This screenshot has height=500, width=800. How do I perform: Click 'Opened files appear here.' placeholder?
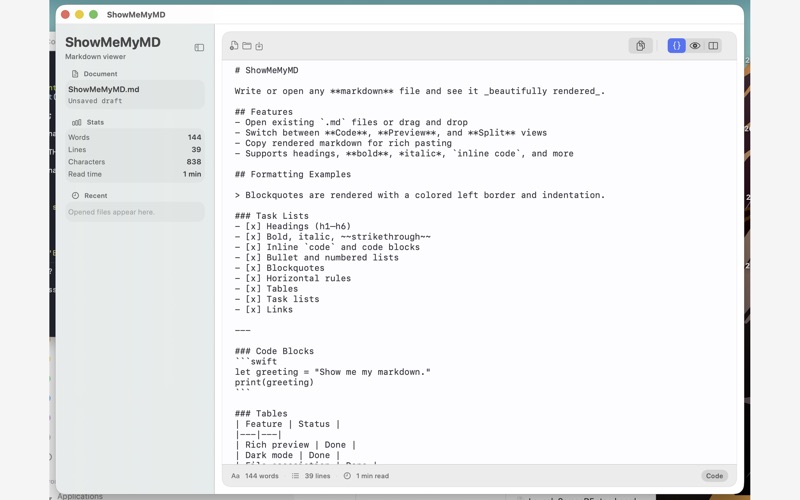click(111, 212)
